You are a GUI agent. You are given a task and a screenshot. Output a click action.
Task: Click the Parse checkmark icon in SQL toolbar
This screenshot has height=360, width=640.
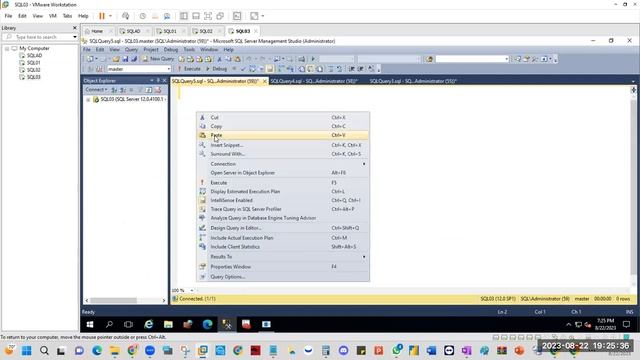tap(243, 69)
